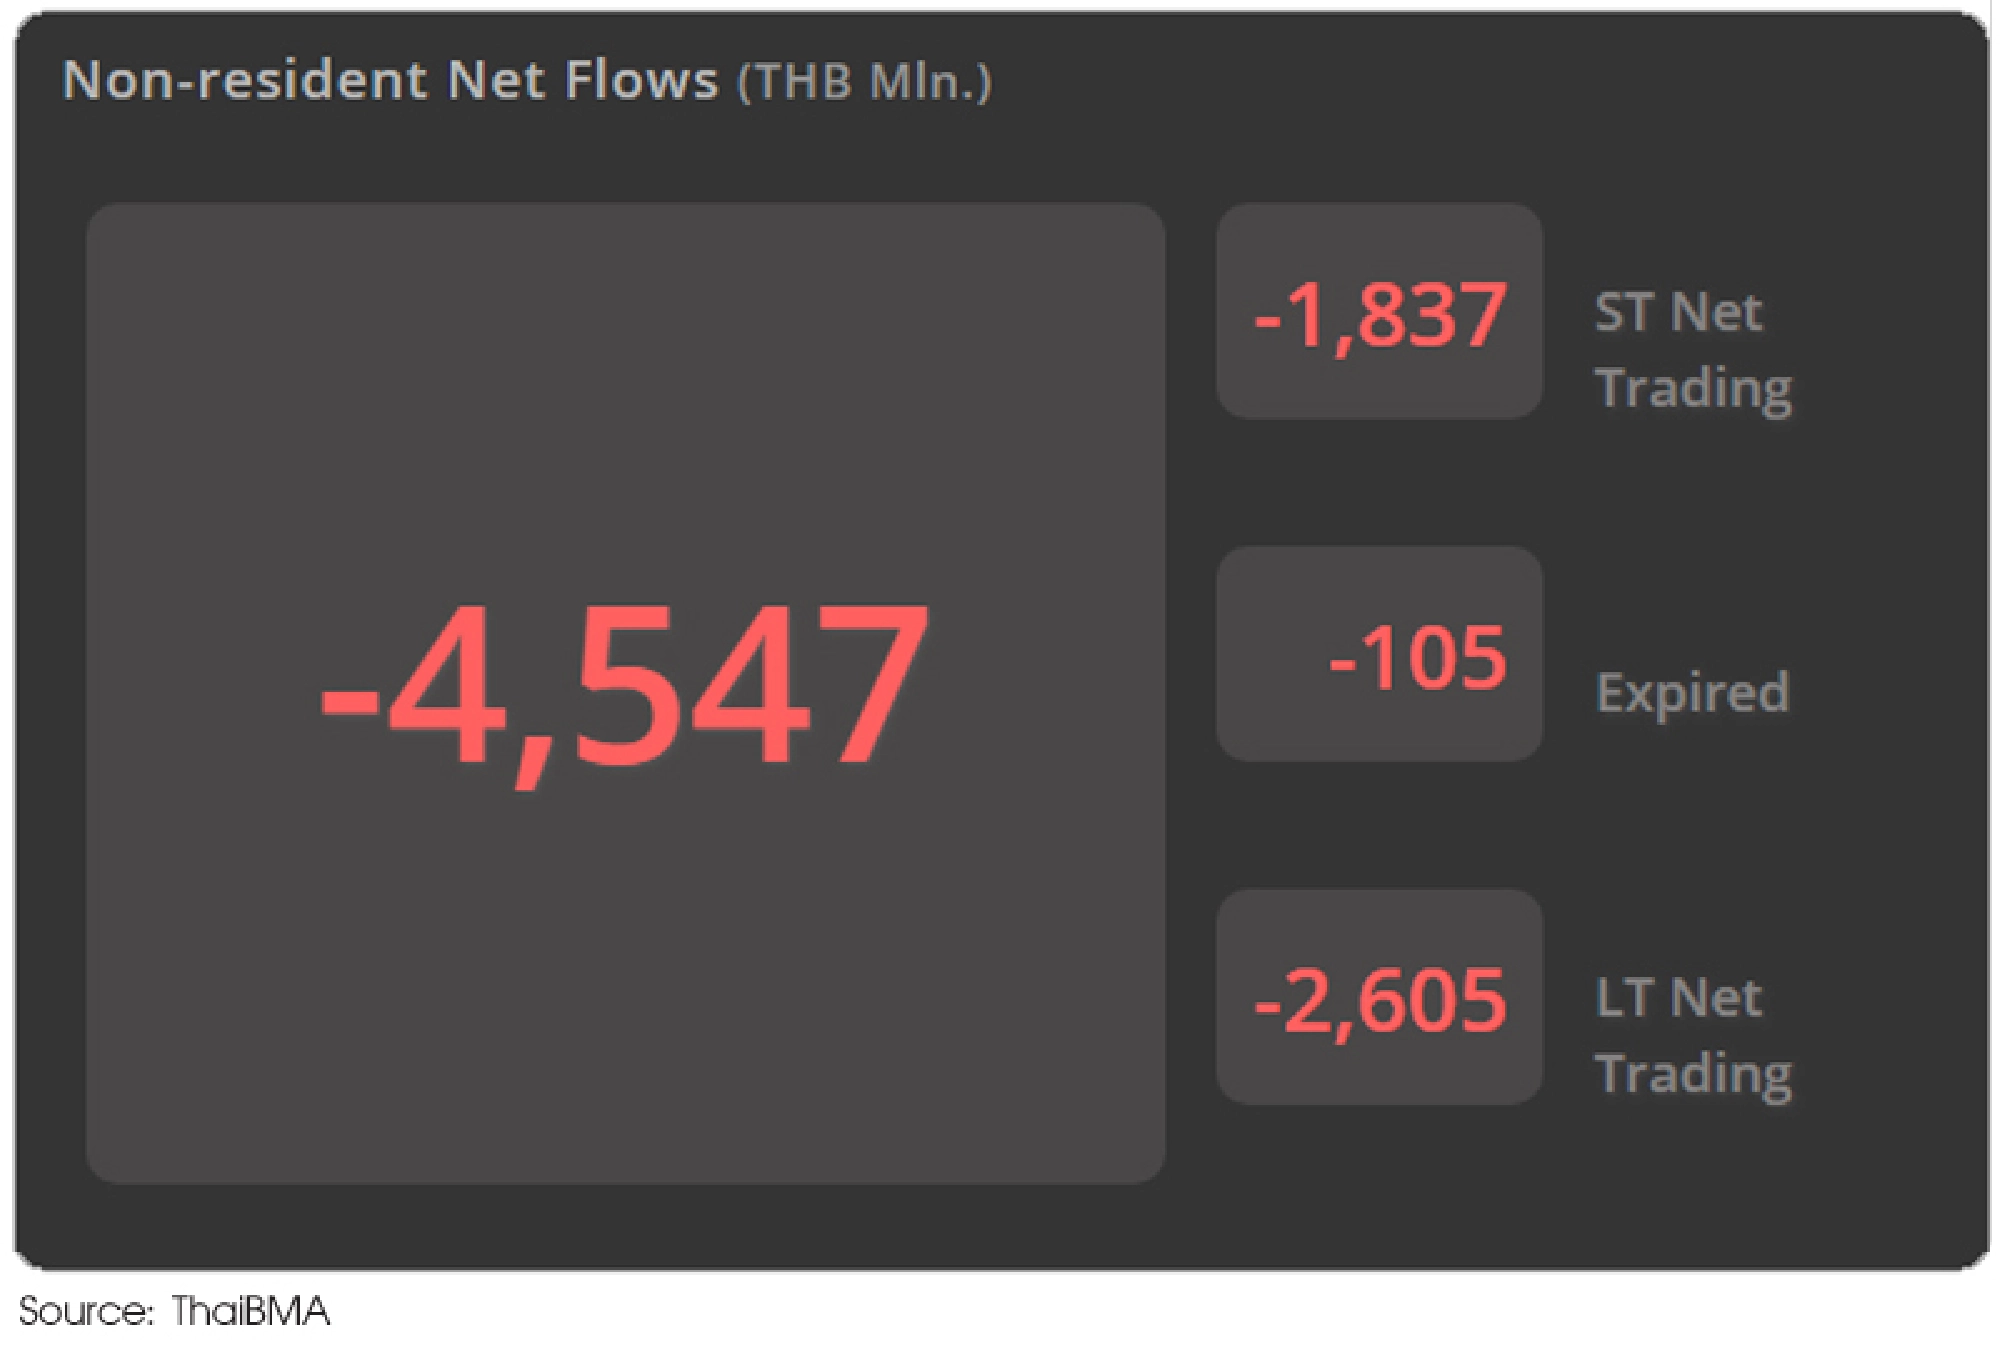Image resolution: width=2000 pixels, height=1355 pixels.
Task: Click the -105 value box
Action: click(x=1379, y=656)
